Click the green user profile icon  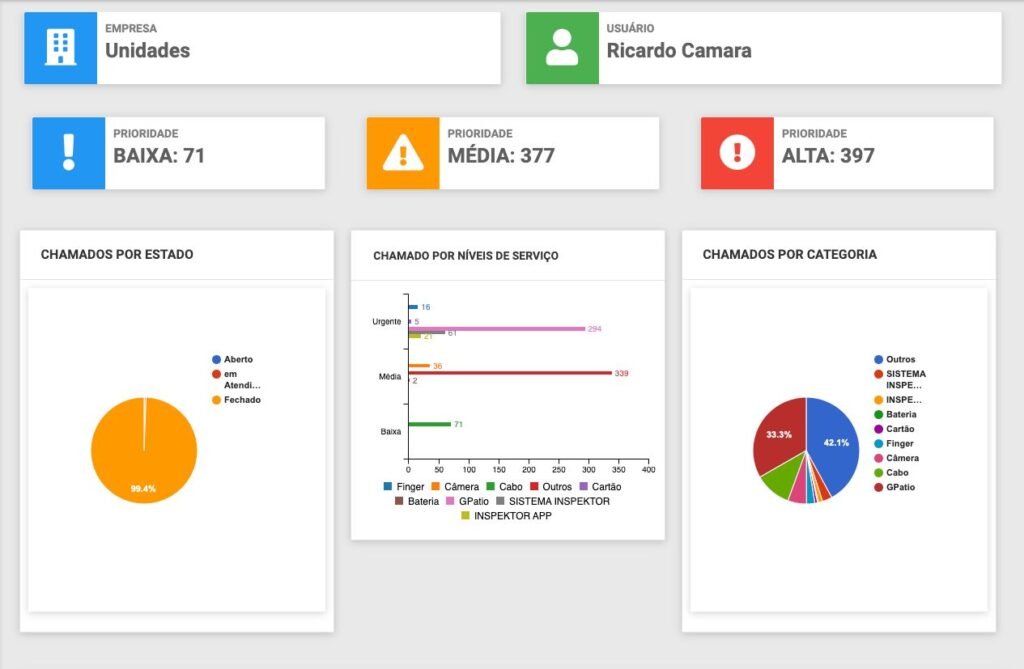coord(562,48)
